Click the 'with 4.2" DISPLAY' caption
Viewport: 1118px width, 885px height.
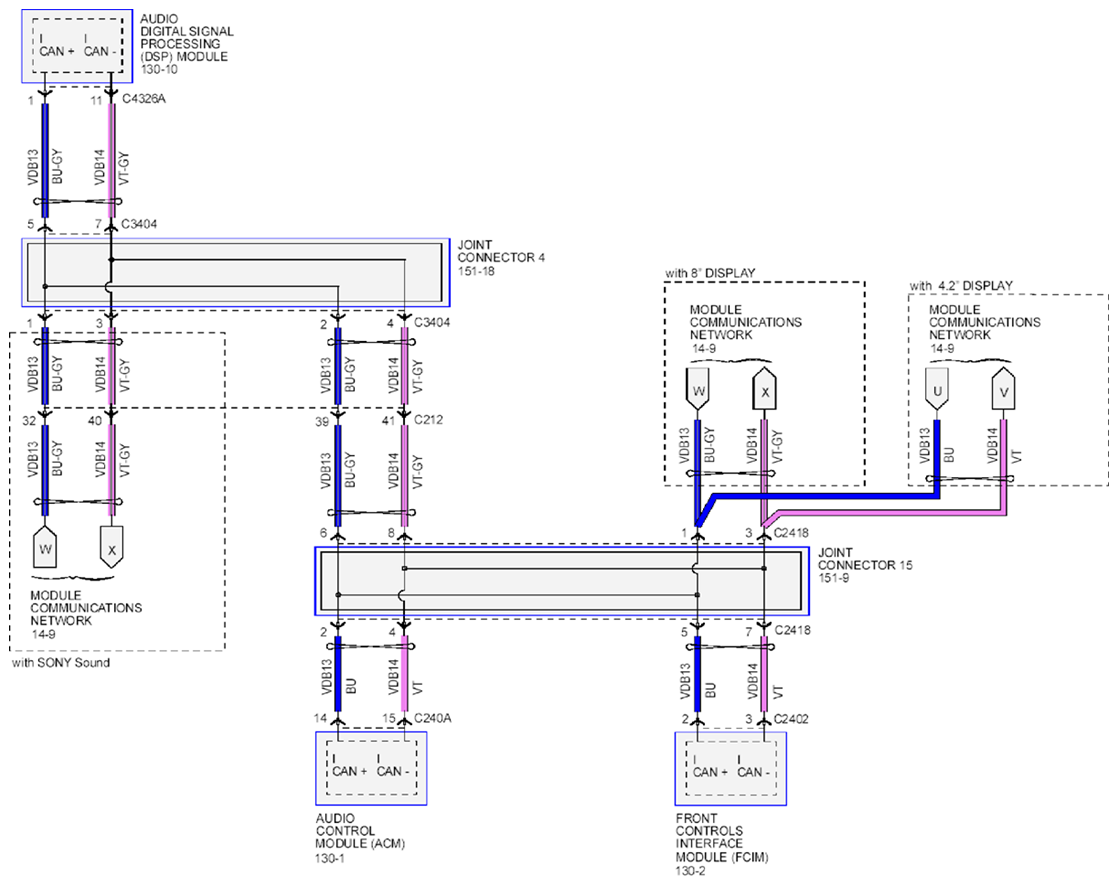pyautogui.click(x=961, y=286)
